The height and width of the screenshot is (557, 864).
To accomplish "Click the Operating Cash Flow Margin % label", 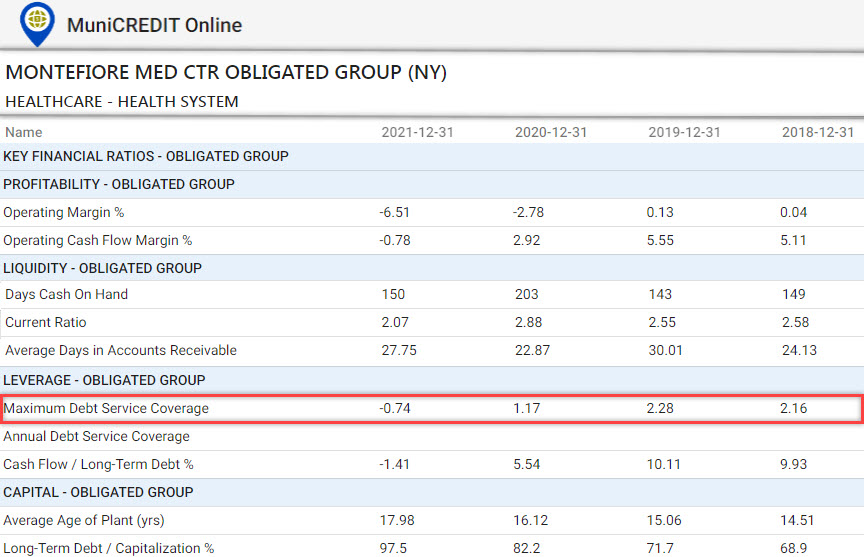I will [x=98, y=241].
